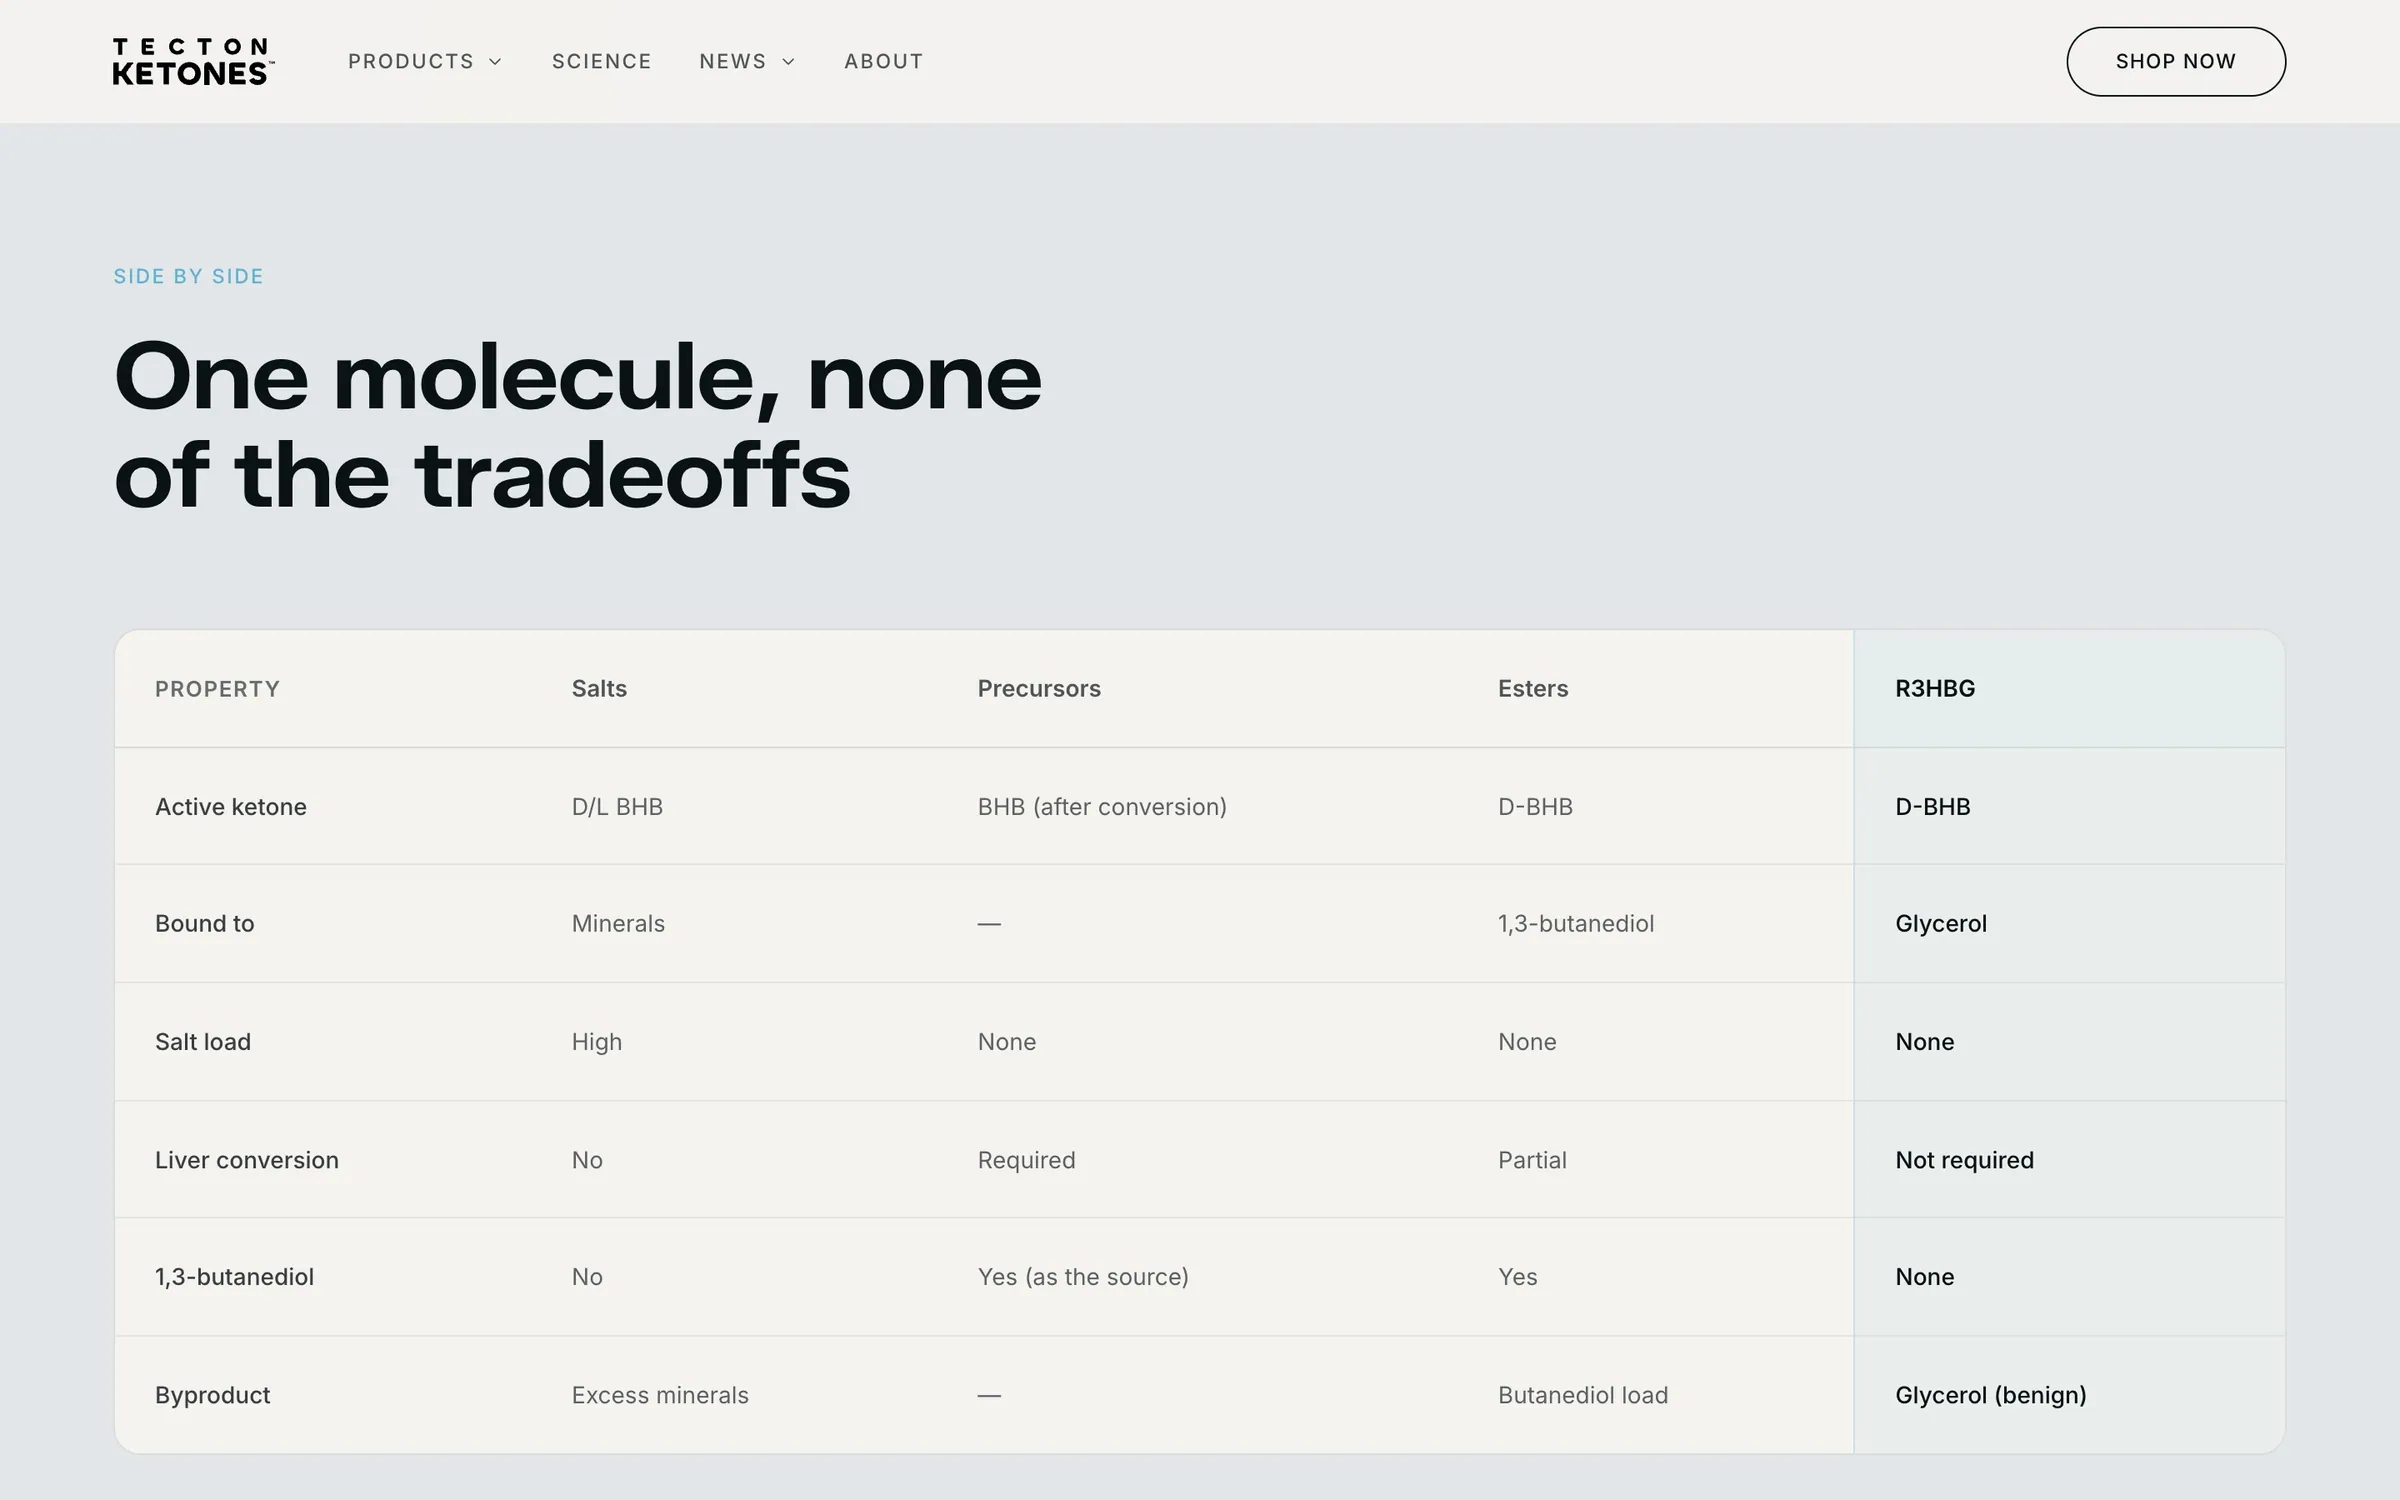Click the 'Not required' cell
Image resolution: width=2400 pixels, height=1500 pixels.
pos(1964,1160)
